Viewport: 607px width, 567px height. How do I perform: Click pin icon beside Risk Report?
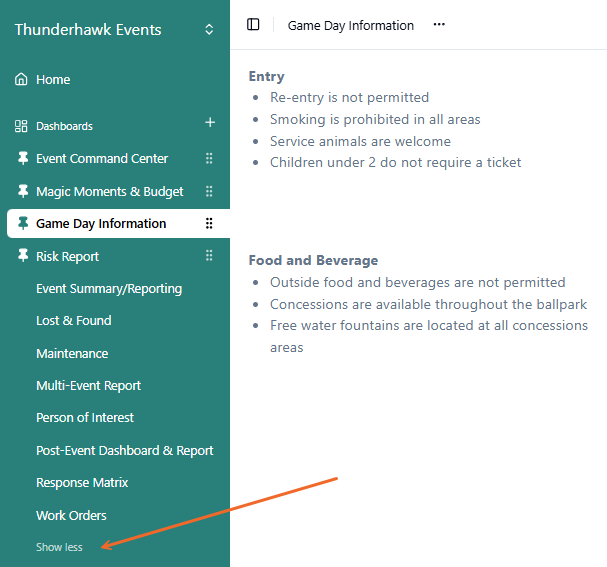tap(23, 256)
